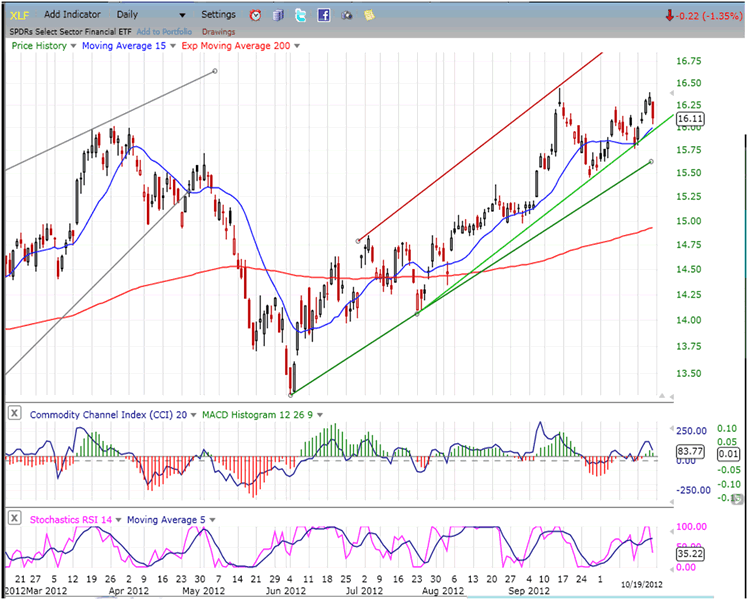747x600 pixels.
Task: Click the Add to Portfolio link
Action: click(x=164, y=32)
